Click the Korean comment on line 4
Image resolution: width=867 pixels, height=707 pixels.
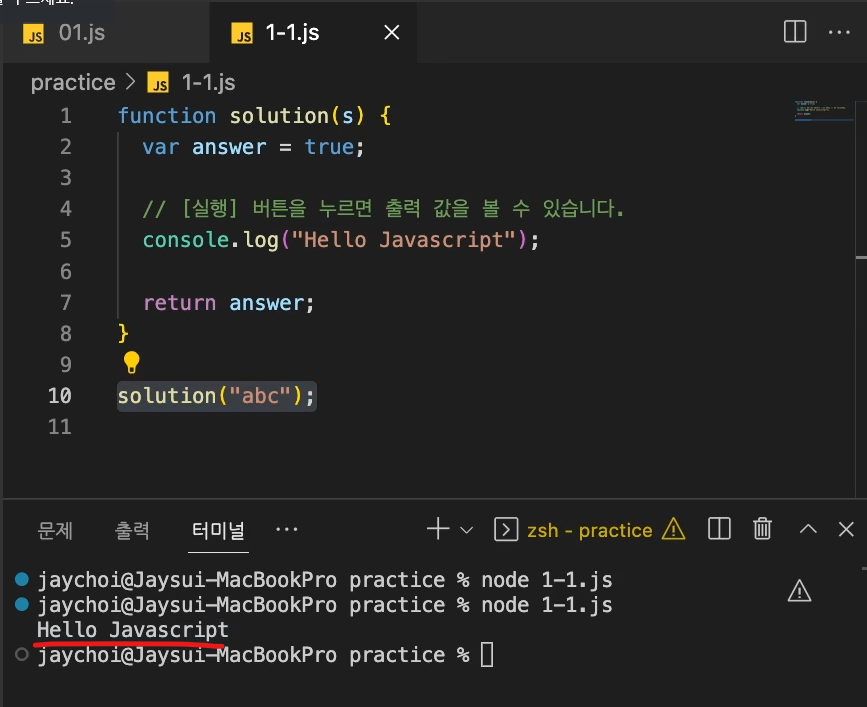click(x=383, y=208)
